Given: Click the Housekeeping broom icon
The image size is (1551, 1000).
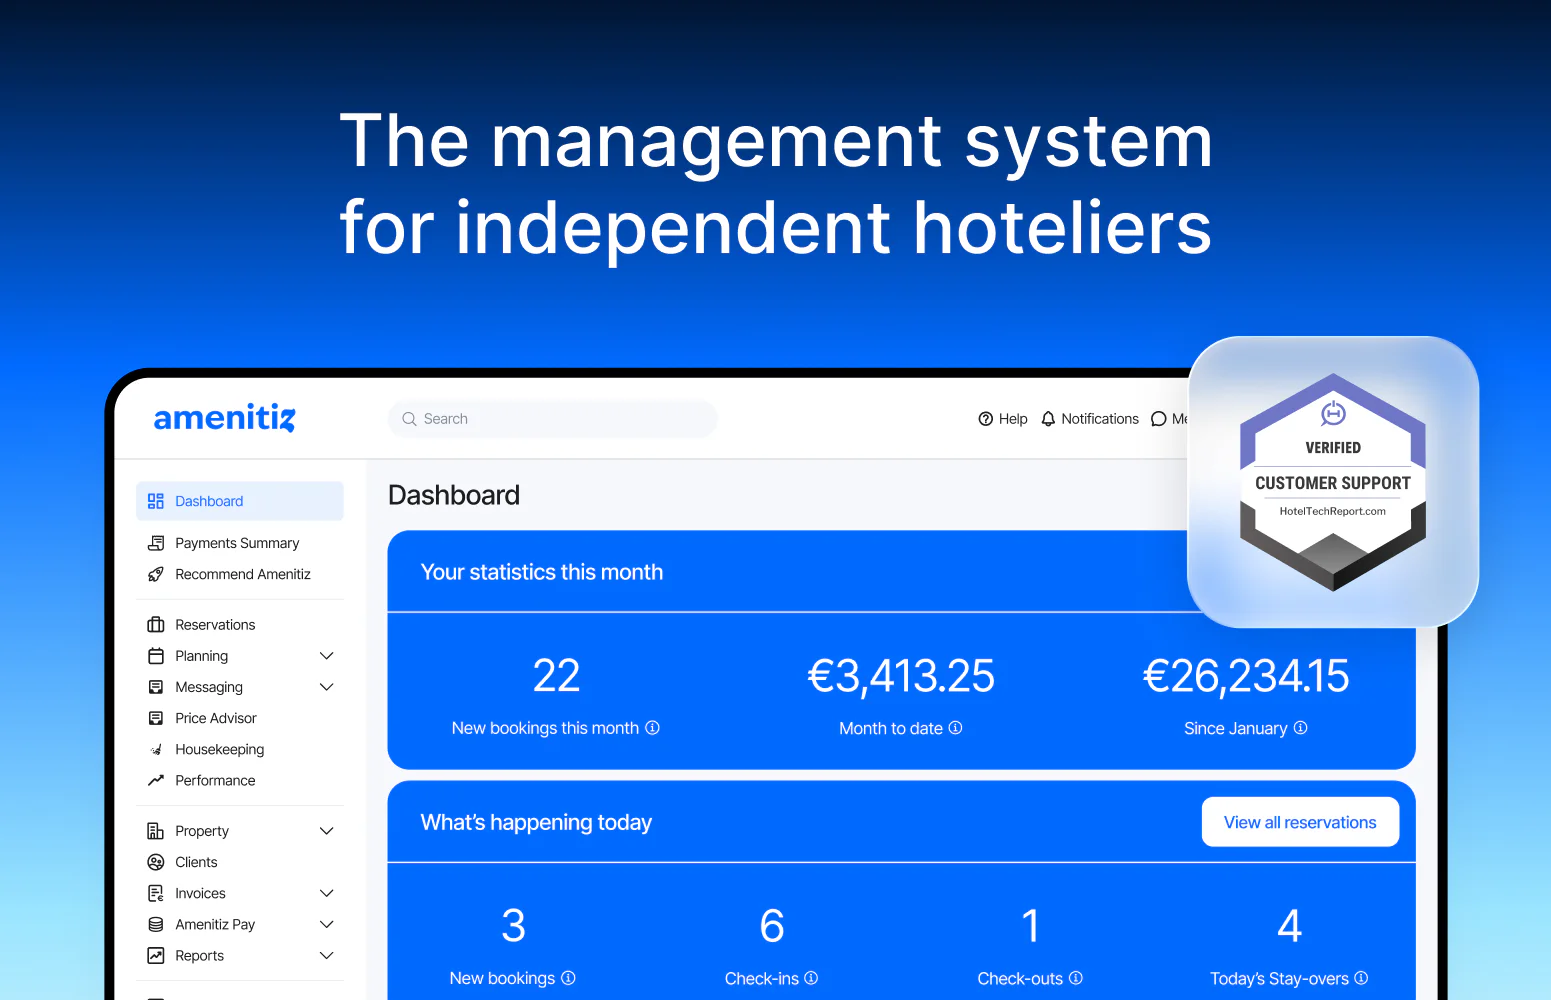Looking at the screenshot, I should tap(156, 749).
